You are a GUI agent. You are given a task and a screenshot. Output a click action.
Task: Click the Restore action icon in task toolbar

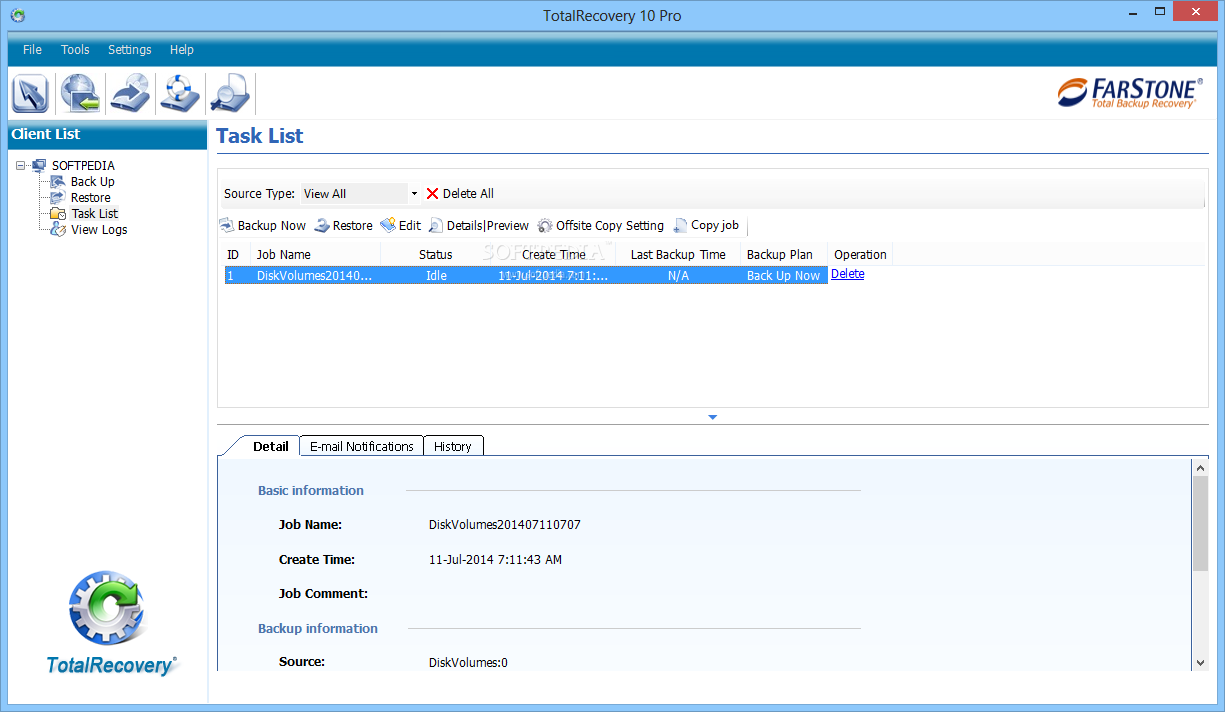pos(322,226)
